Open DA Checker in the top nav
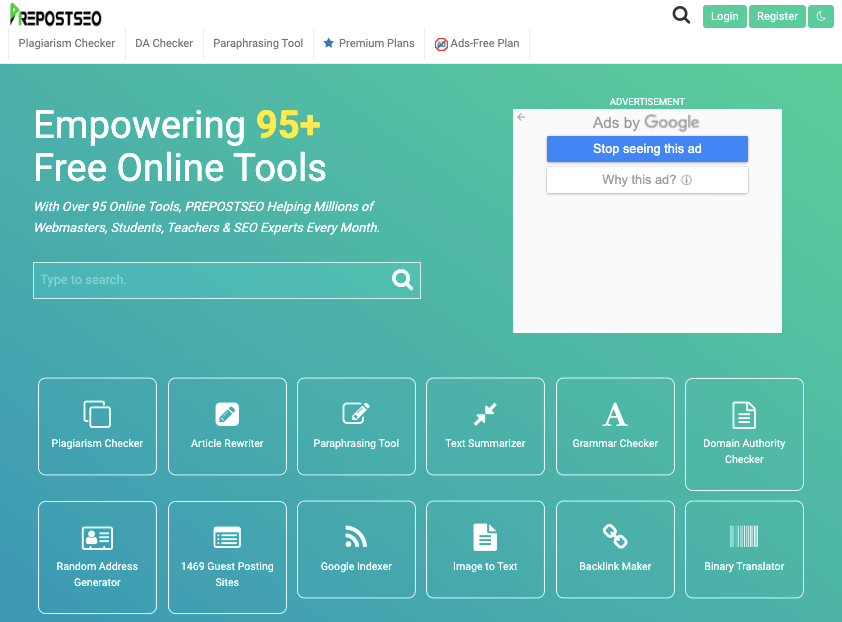The width and height of the screenshot is (842, 622). pyautogui.click(x=164, y=43)
